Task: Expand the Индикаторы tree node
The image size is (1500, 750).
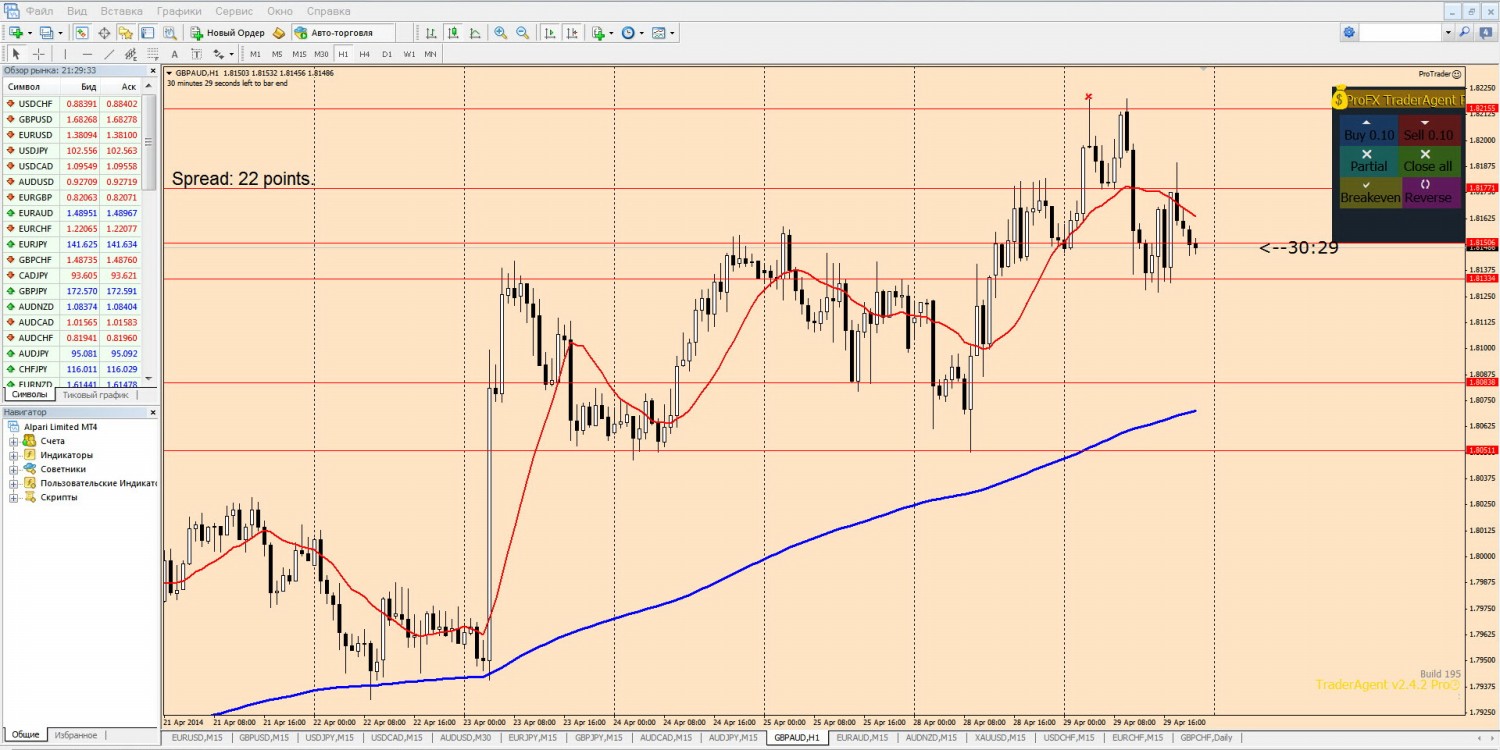Action: tap(14, 455)
